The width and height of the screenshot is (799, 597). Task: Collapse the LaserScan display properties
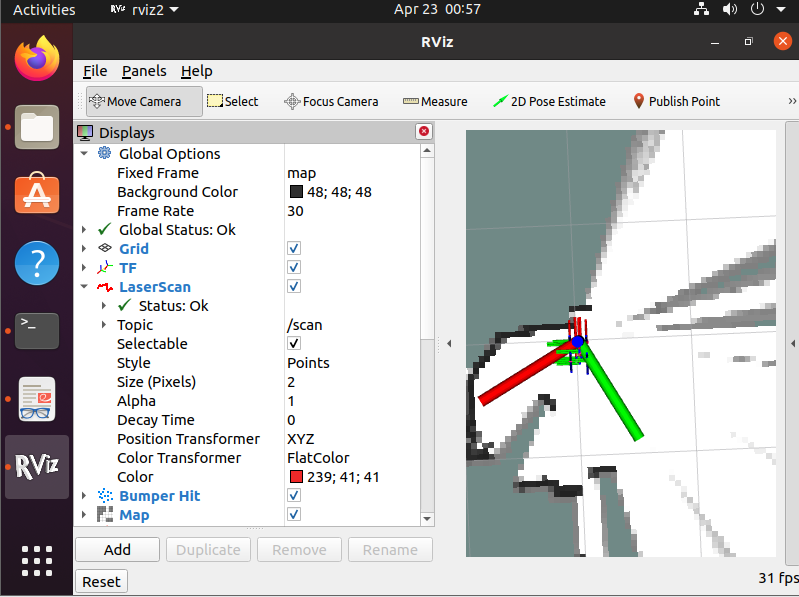85,286
